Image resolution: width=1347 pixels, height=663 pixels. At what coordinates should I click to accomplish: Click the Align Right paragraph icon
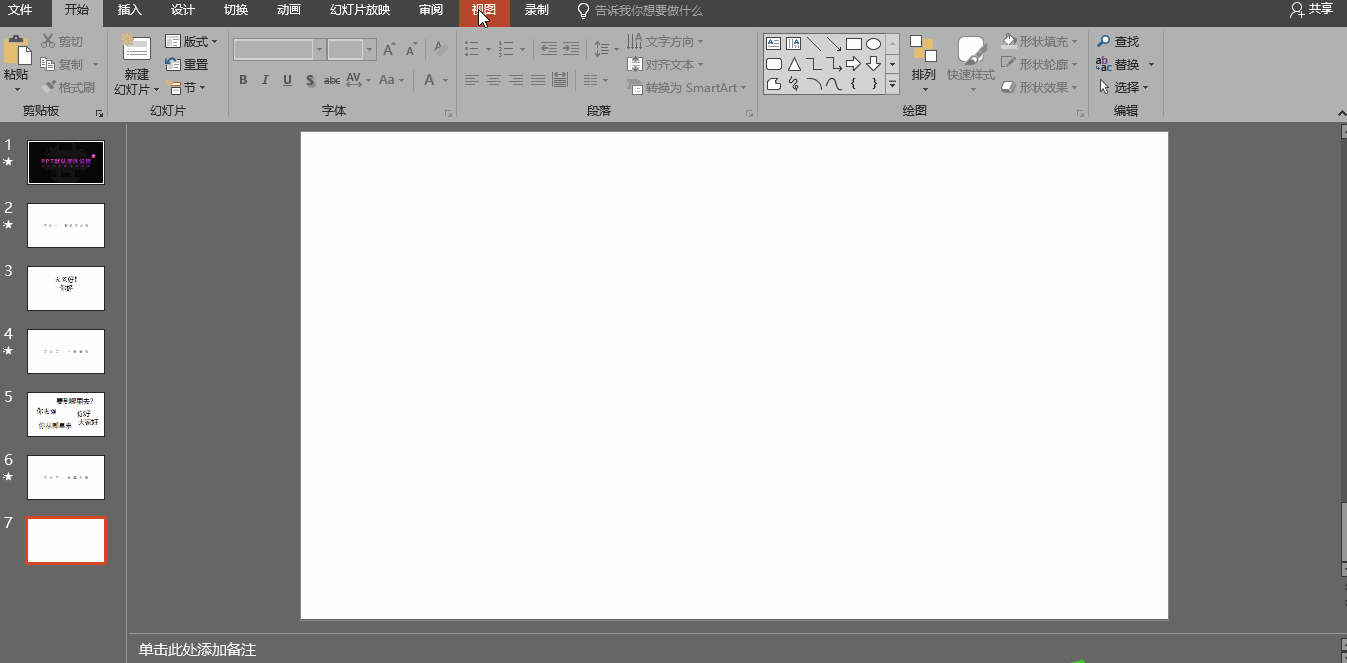tap(516, 80)
